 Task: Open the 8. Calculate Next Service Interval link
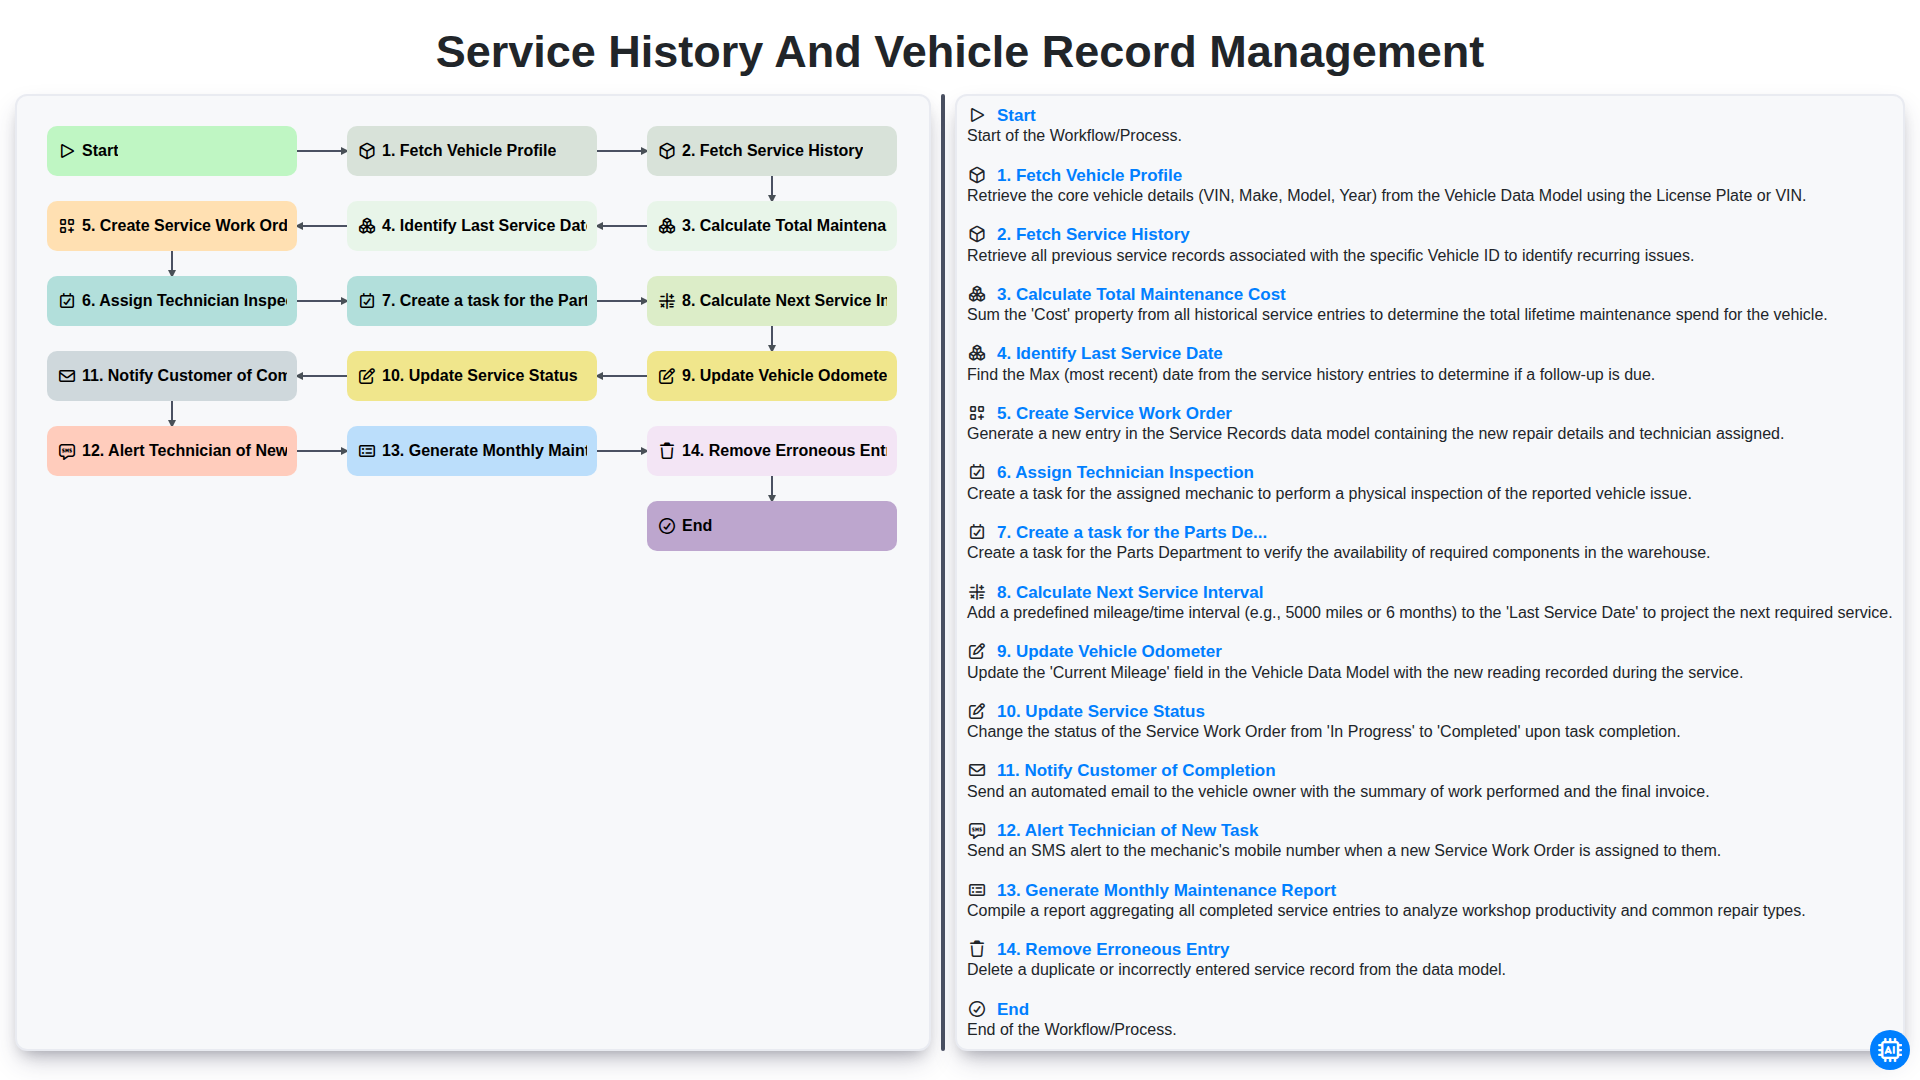click(1130, 592)
